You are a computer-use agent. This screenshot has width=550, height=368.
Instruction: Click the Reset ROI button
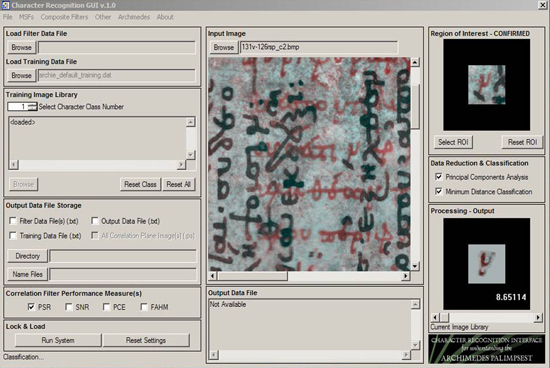click(x=522, y=142)
